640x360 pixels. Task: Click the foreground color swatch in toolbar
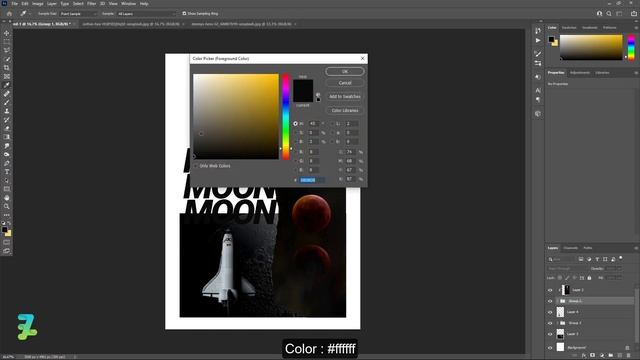(x=4, y=230)
